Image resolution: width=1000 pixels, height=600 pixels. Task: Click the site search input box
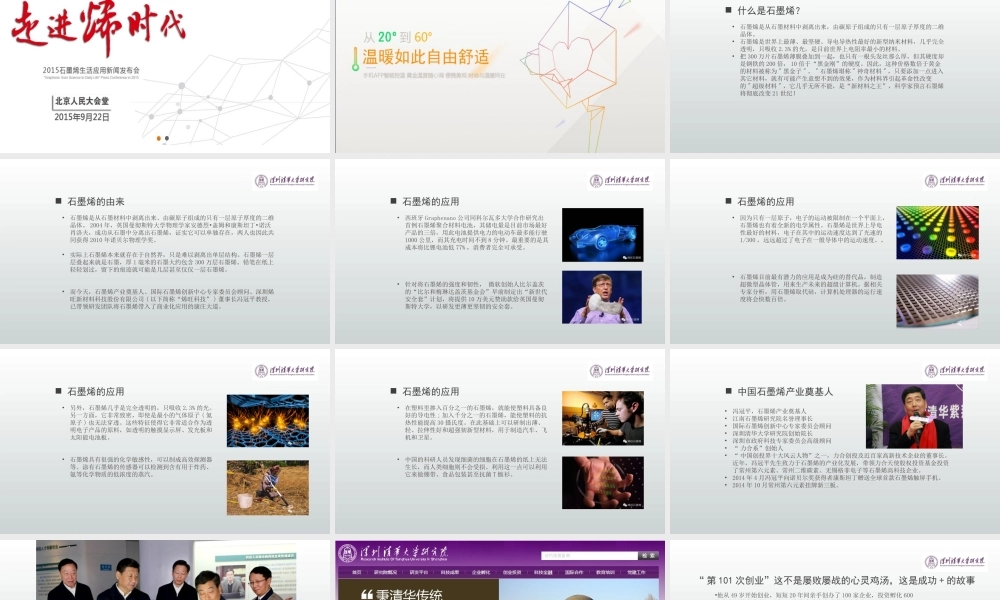coord(590,555)
